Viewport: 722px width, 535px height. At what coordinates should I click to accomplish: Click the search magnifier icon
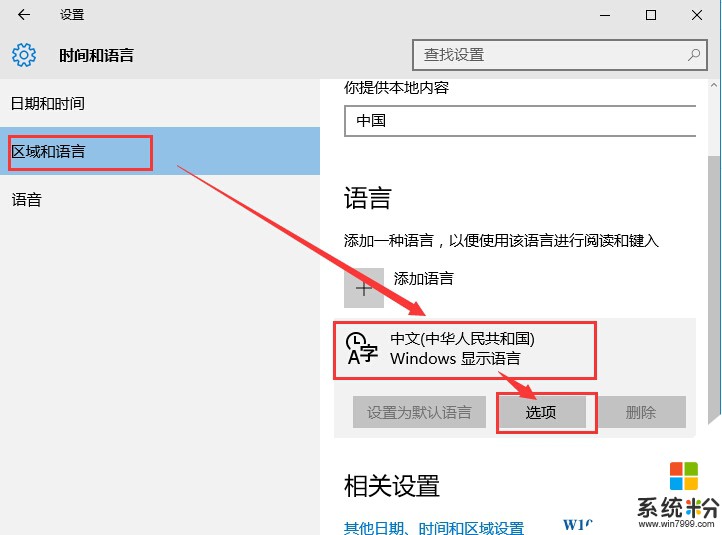pyautogui.click(x=693, y=55)
